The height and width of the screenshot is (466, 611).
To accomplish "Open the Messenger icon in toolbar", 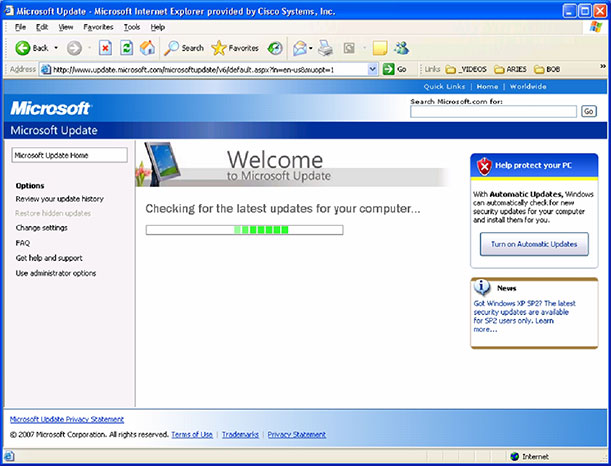I will point(401,47).
